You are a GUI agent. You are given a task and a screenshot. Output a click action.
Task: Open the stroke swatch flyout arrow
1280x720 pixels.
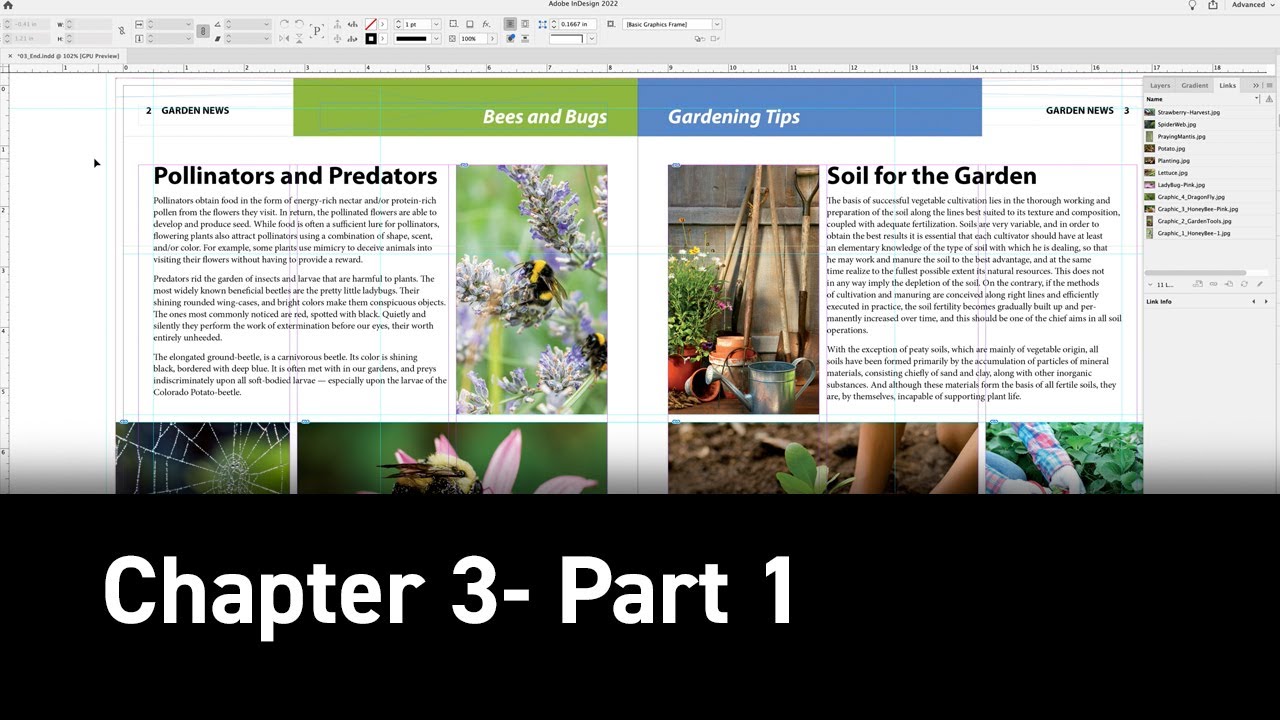tap(383, 38)
